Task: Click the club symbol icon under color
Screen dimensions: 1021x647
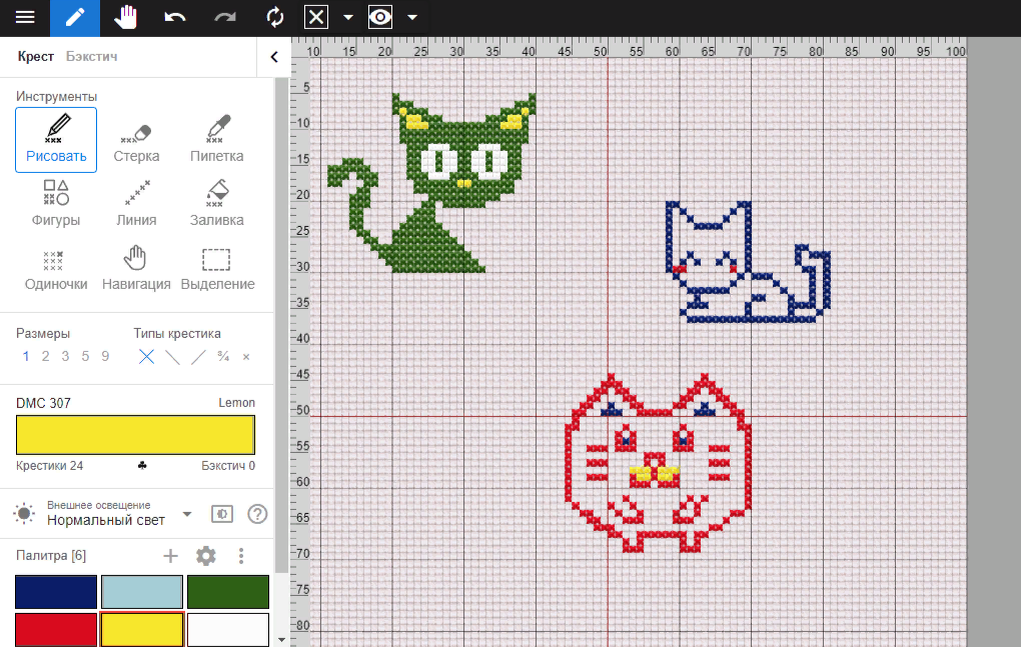Action: [x=143, y=465]
